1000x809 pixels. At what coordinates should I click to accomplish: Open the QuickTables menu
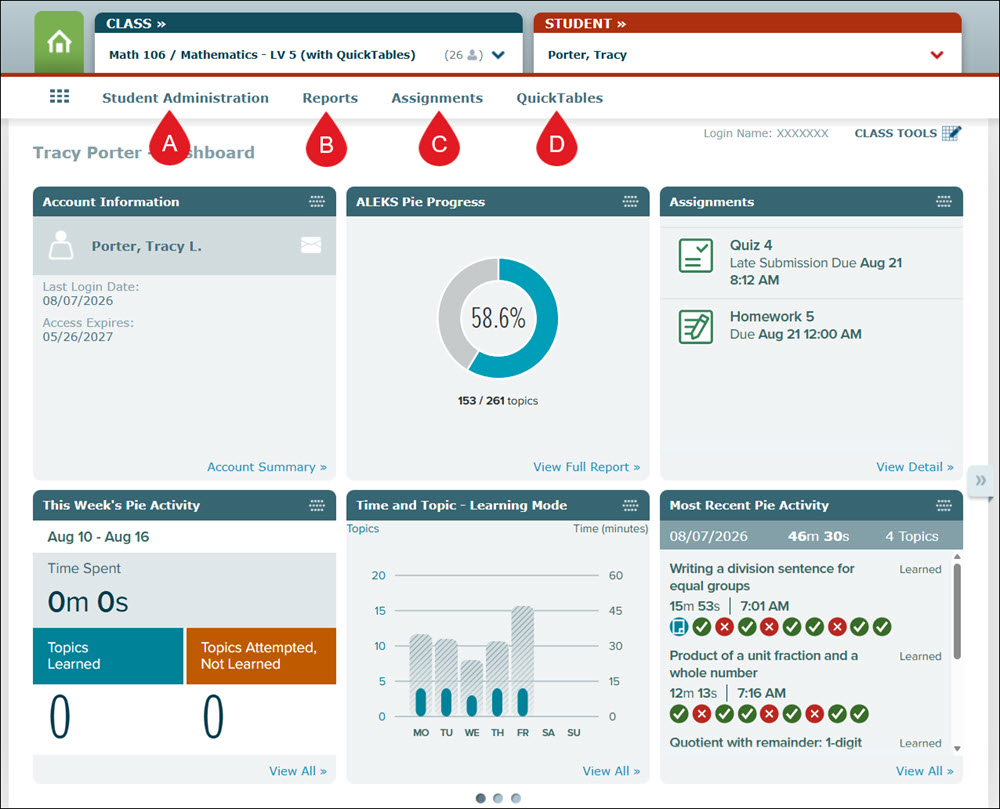click(x=559, y=98)
